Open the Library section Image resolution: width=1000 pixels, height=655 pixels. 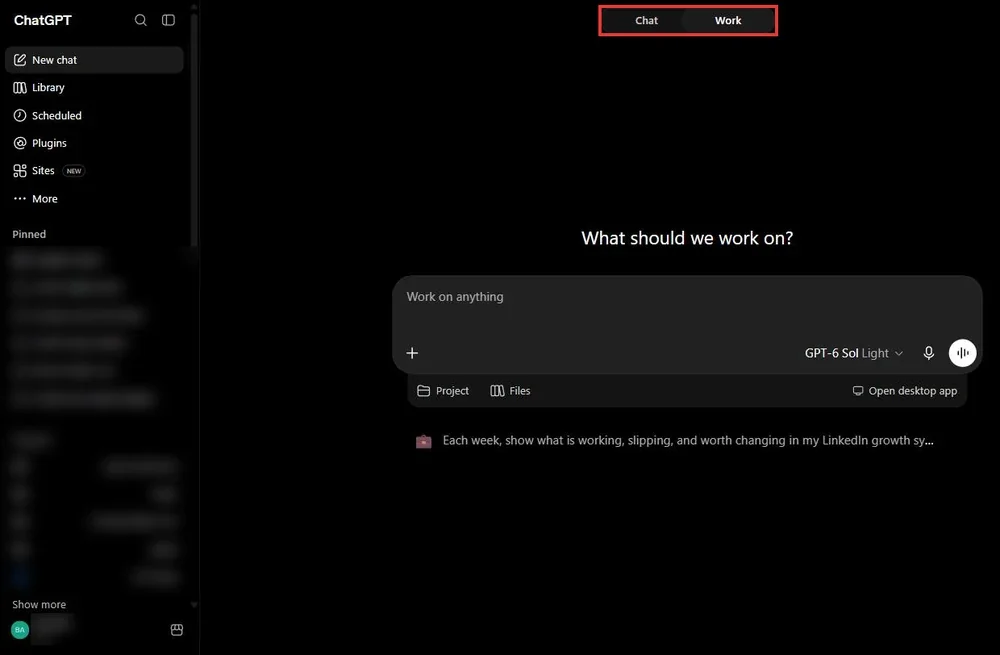tap(94, 87)
